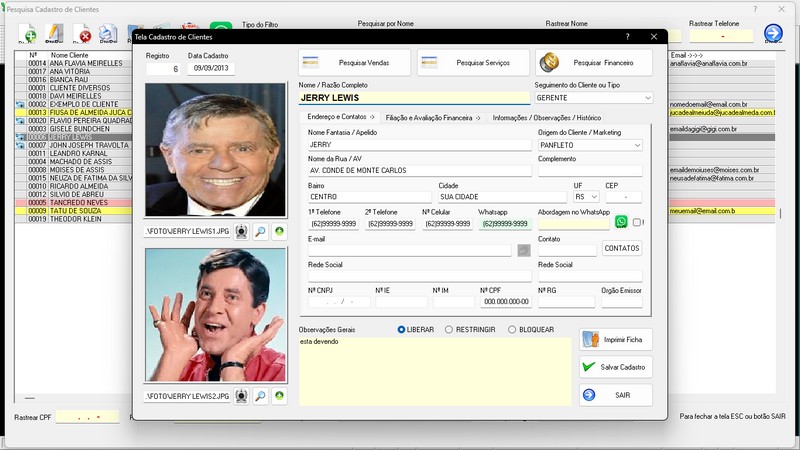
Task: Click the help question mark in Tela Cadastro title bar
Action: pos(628,37)
